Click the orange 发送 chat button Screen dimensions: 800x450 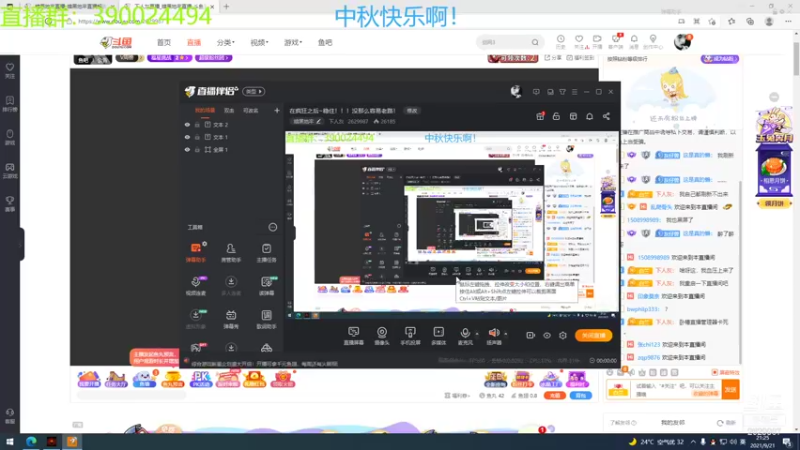pos(731,390)
